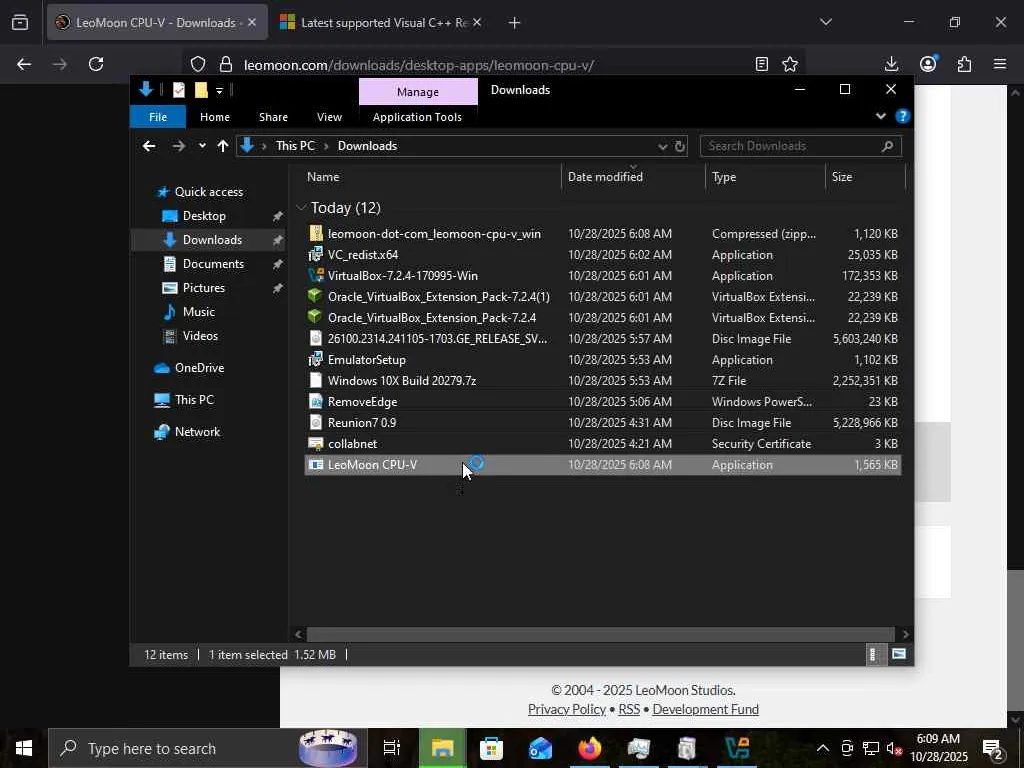Click the shield tracking protection icon
The image size is (1024, 768).
pos(198,64)
